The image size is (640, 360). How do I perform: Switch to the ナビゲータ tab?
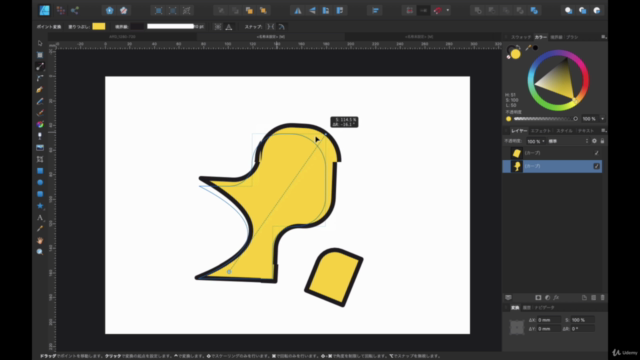[545, 307]
